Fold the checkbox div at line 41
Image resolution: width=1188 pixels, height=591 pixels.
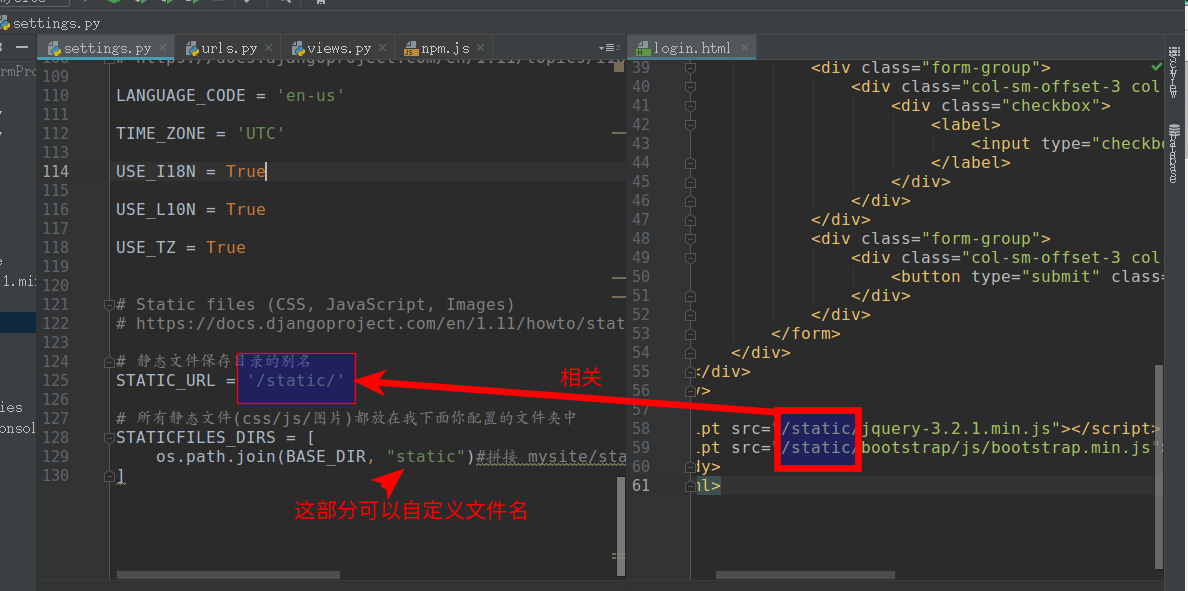(690, 105)
